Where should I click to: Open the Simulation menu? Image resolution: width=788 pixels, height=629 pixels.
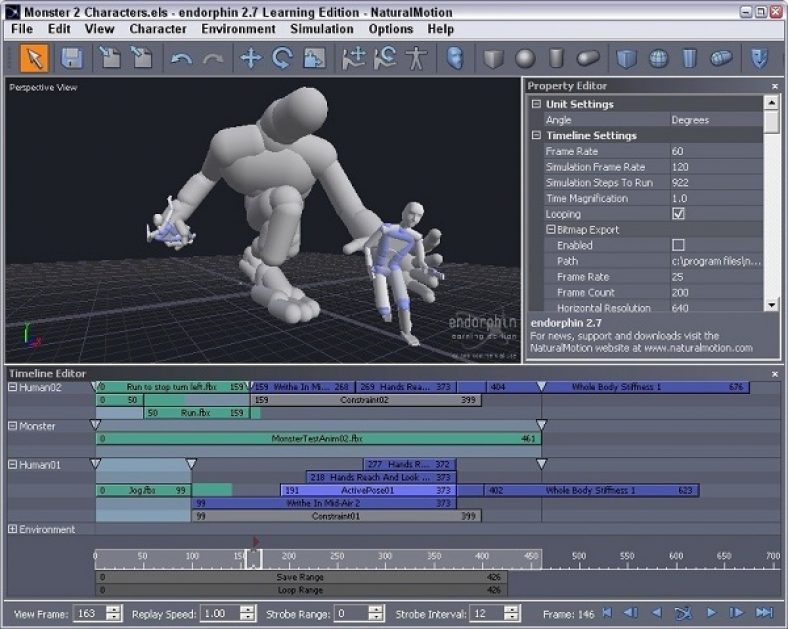(322, 29)
